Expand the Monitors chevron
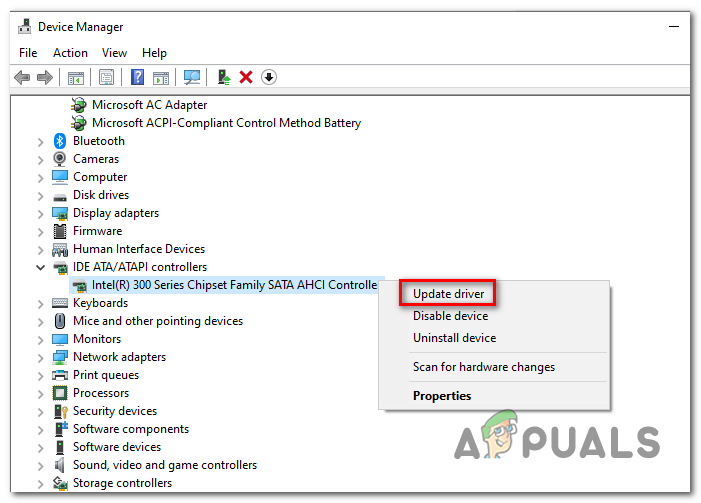This screenshot has width=701, height=503. [41, 340]
